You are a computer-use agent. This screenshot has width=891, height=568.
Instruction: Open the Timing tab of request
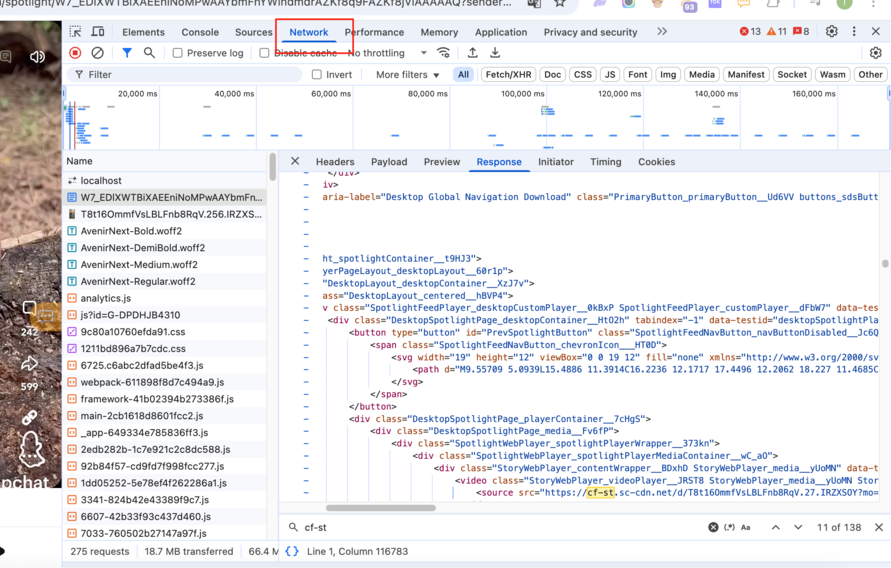pos(605,162)
